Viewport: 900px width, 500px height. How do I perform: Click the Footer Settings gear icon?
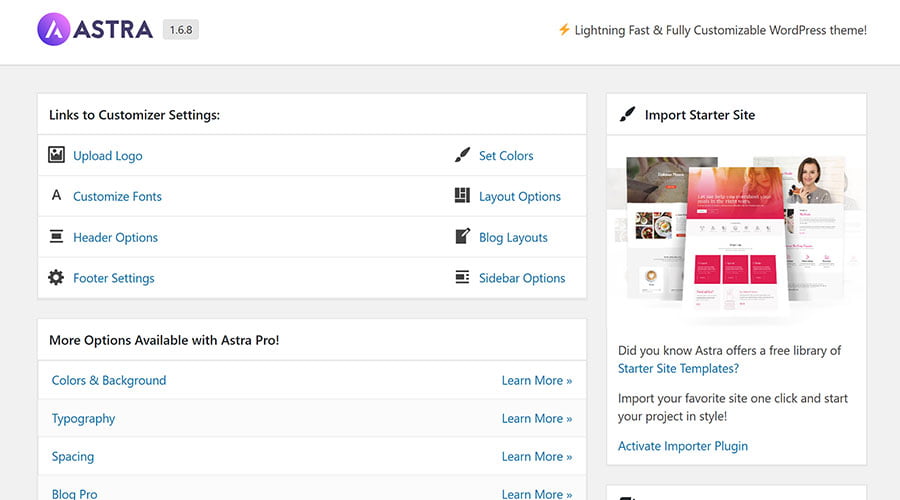tap(56, 277)
